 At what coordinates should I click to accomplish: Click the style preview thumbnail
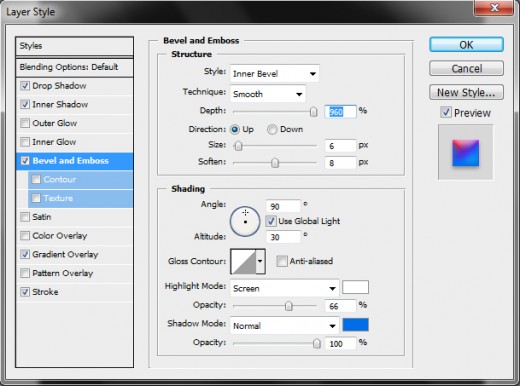pyautogui.click(x=466, y=153)
